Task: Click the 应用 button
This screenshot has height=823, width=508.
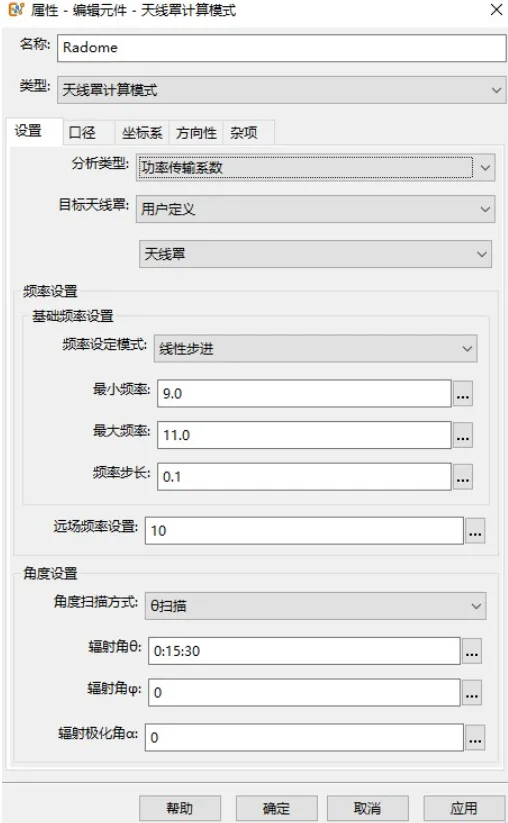Action: click(463, 808)
